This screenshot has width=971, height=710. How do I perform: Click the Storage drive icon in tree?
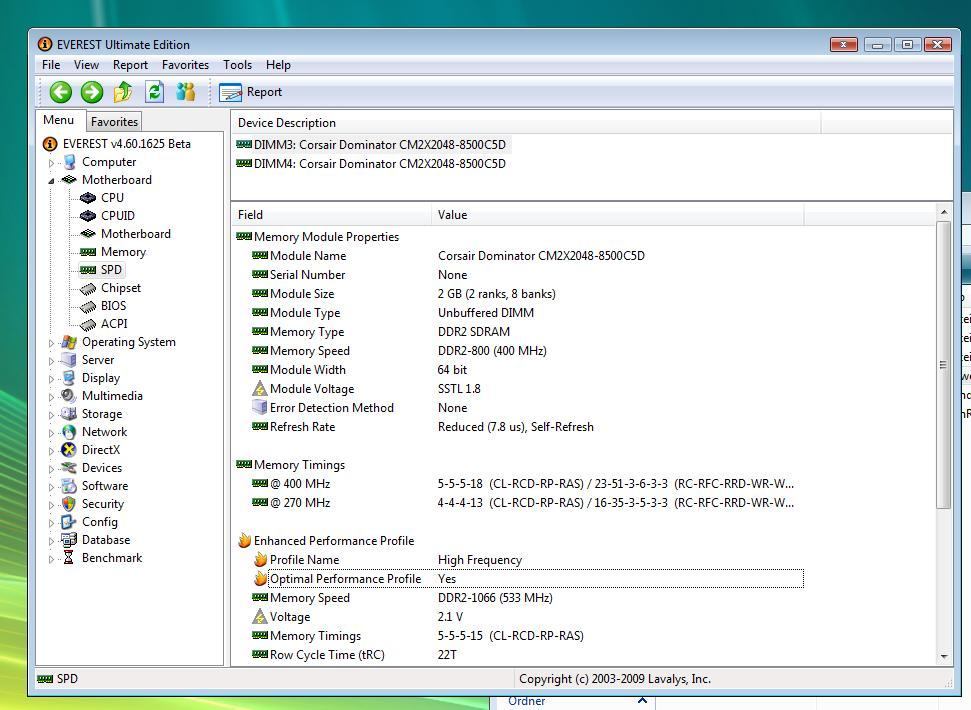pos(69,414)
